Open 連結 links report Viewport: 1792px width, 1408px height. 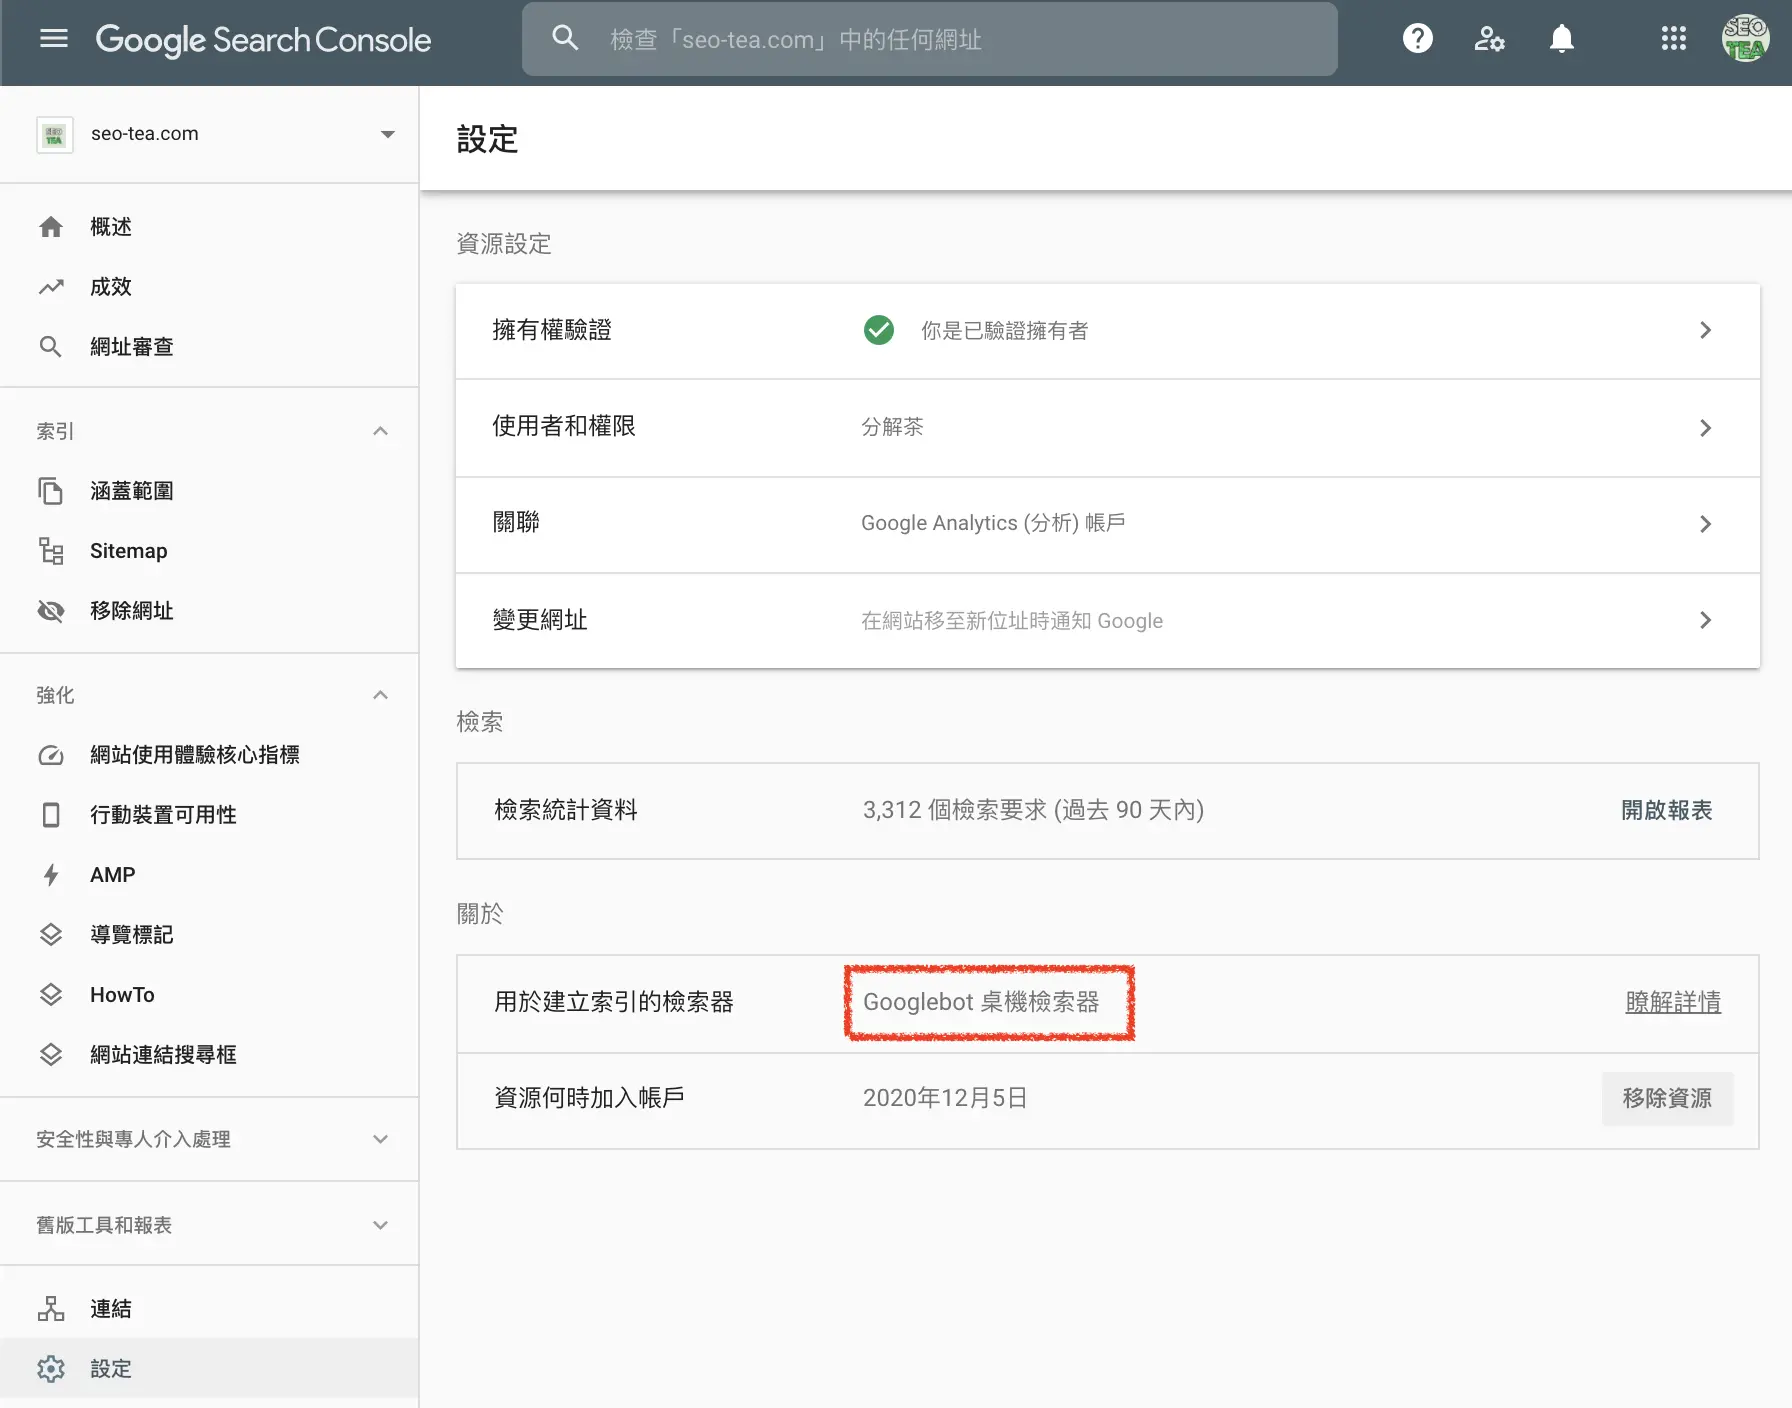coord(209,1309)
